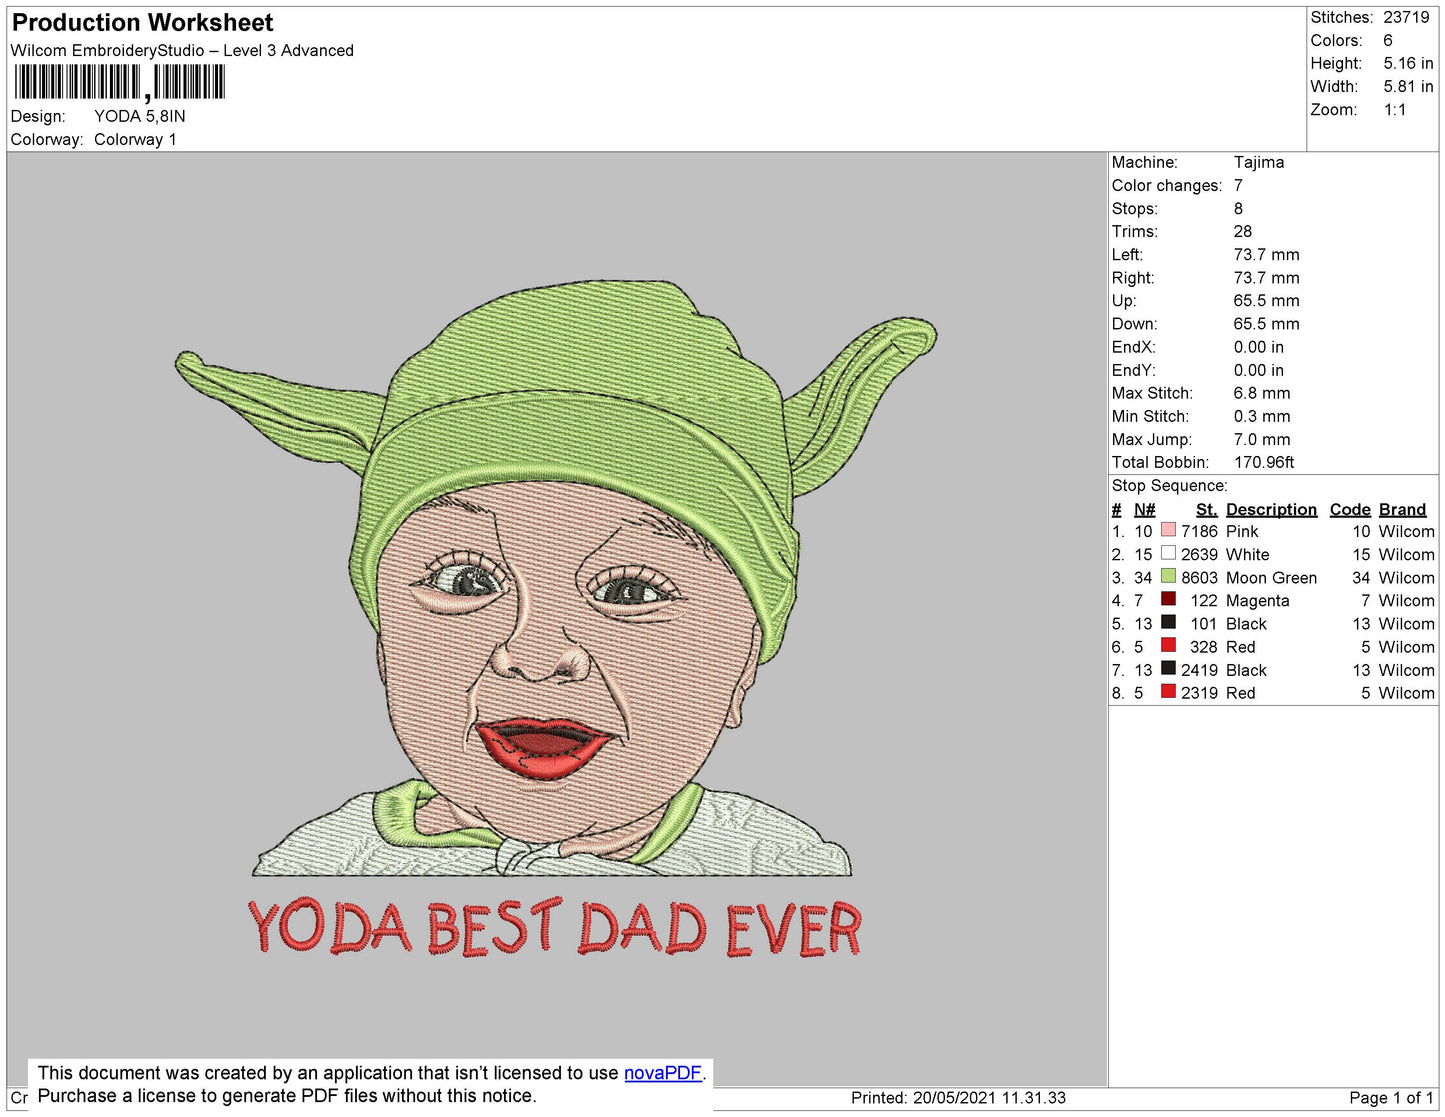
Task: Click the Max Stitch value 6.8 mm
Action: pyautogui.click(x=1262, y=393)
